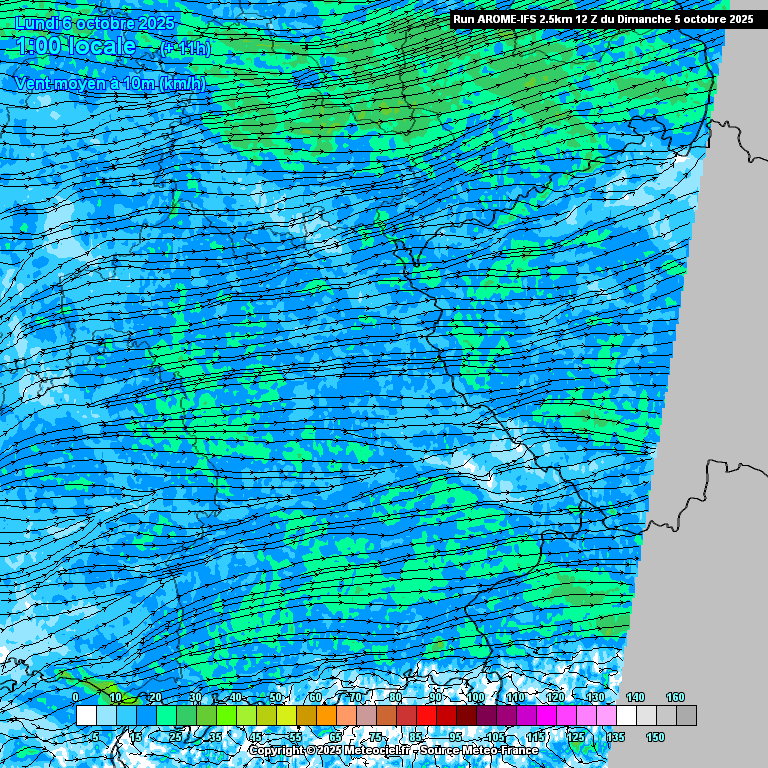768x768 pixels.
Task: Click the '(+11h)' forecast offset label
Action: click(x=186, y=48)
